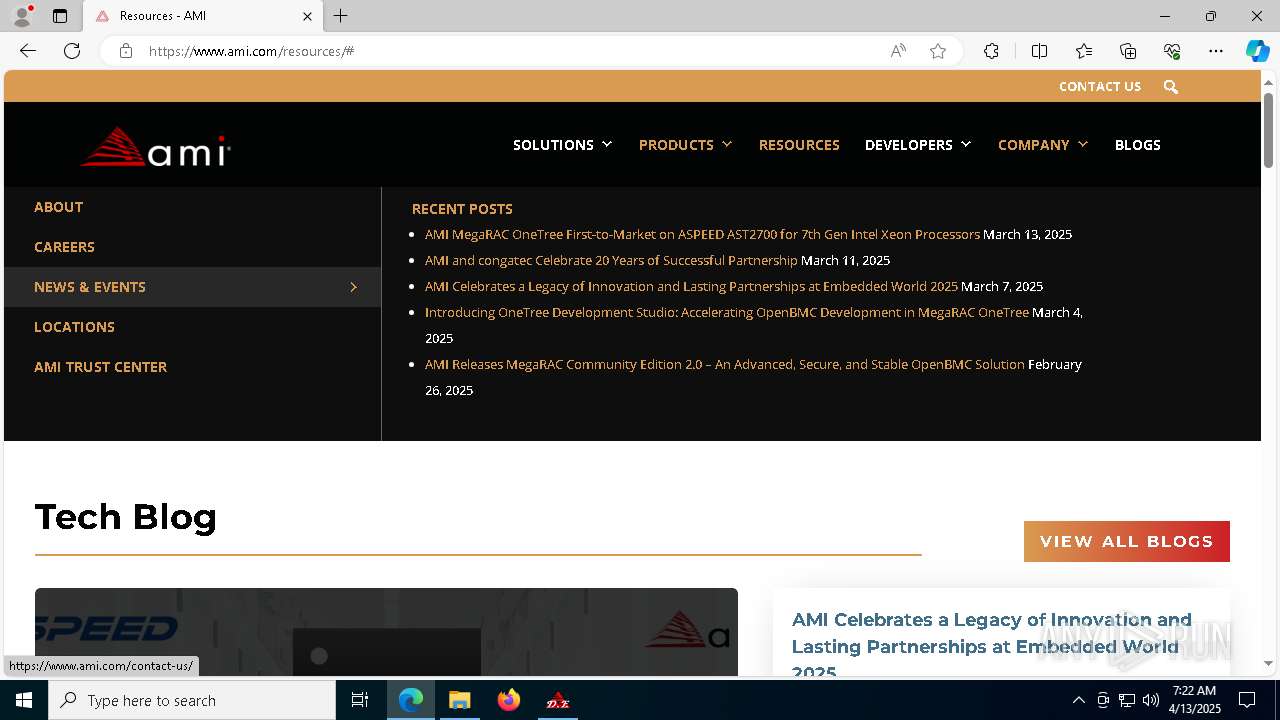
Task: Click the taskbar clock and date
Action: click(x=1194, y=700)
